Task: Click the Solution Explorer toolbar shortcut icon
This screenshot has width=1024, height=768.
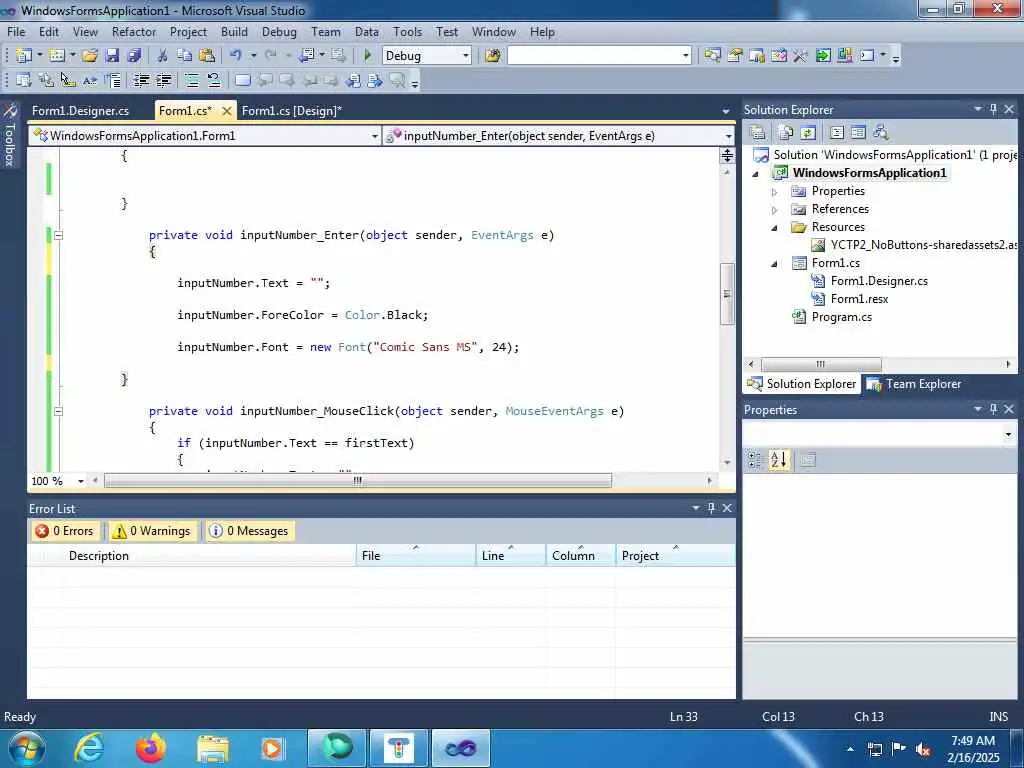Action: tap(712, 56)
